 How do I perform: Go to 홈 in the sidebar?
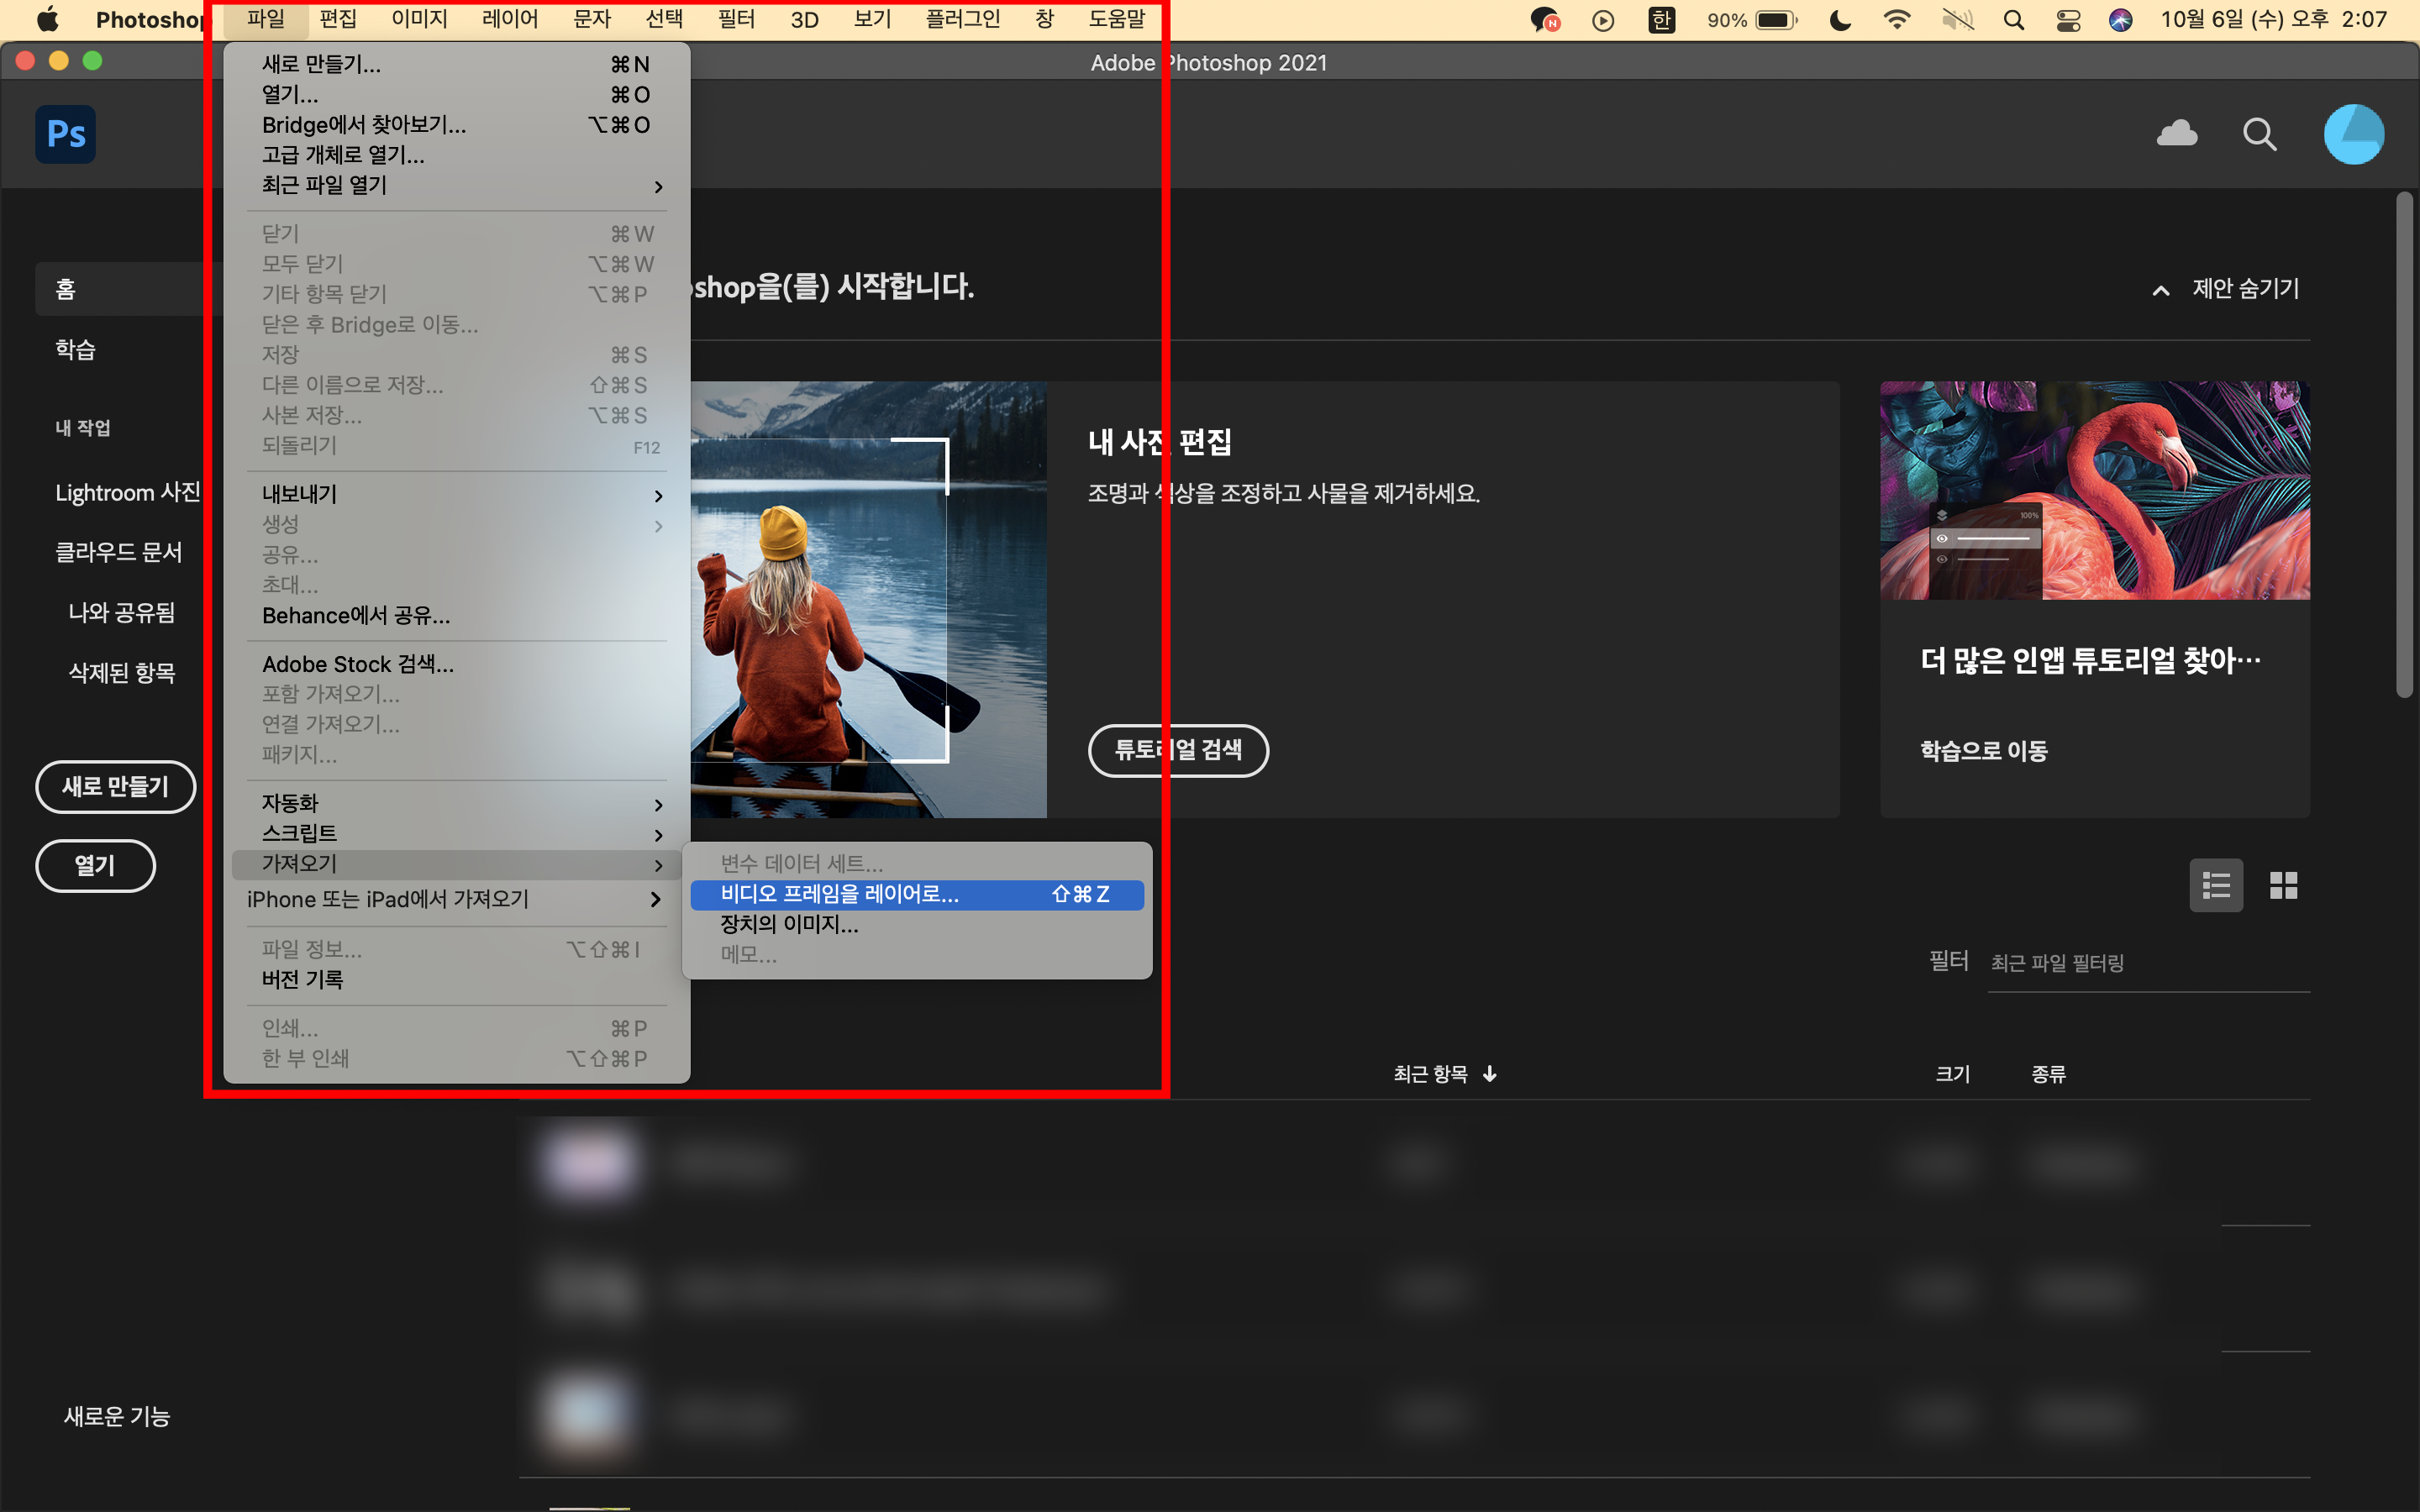[x=66, y=290]
